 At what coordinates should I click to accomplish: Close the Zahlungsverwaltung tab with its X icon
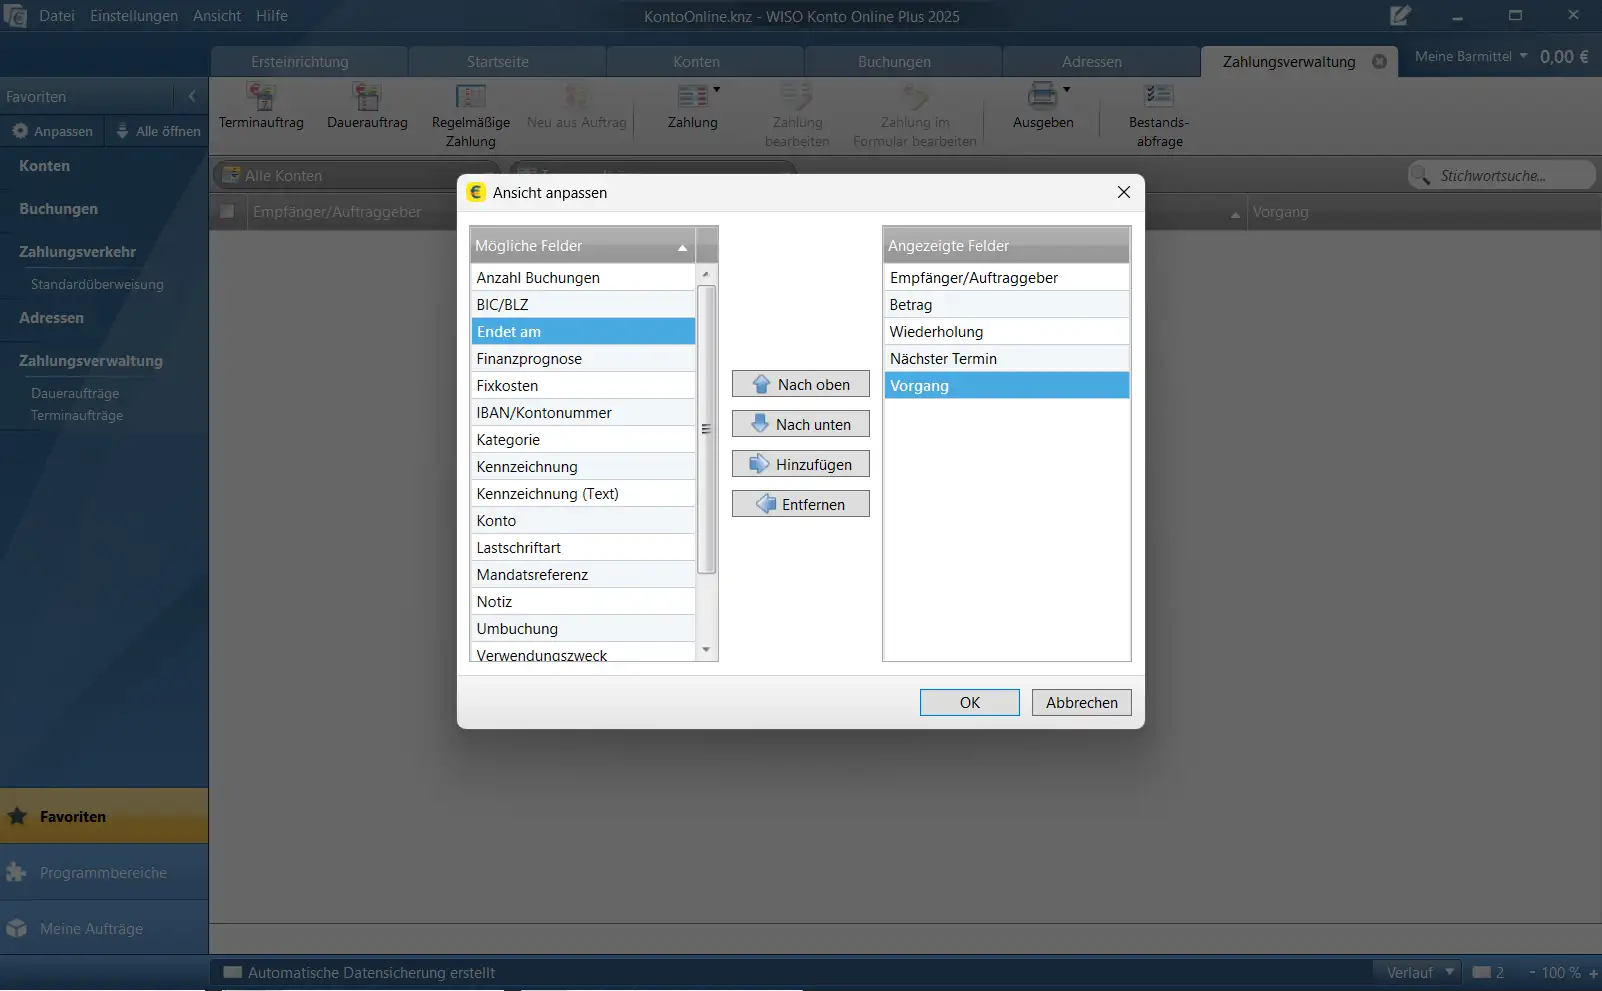[1379, 62]
